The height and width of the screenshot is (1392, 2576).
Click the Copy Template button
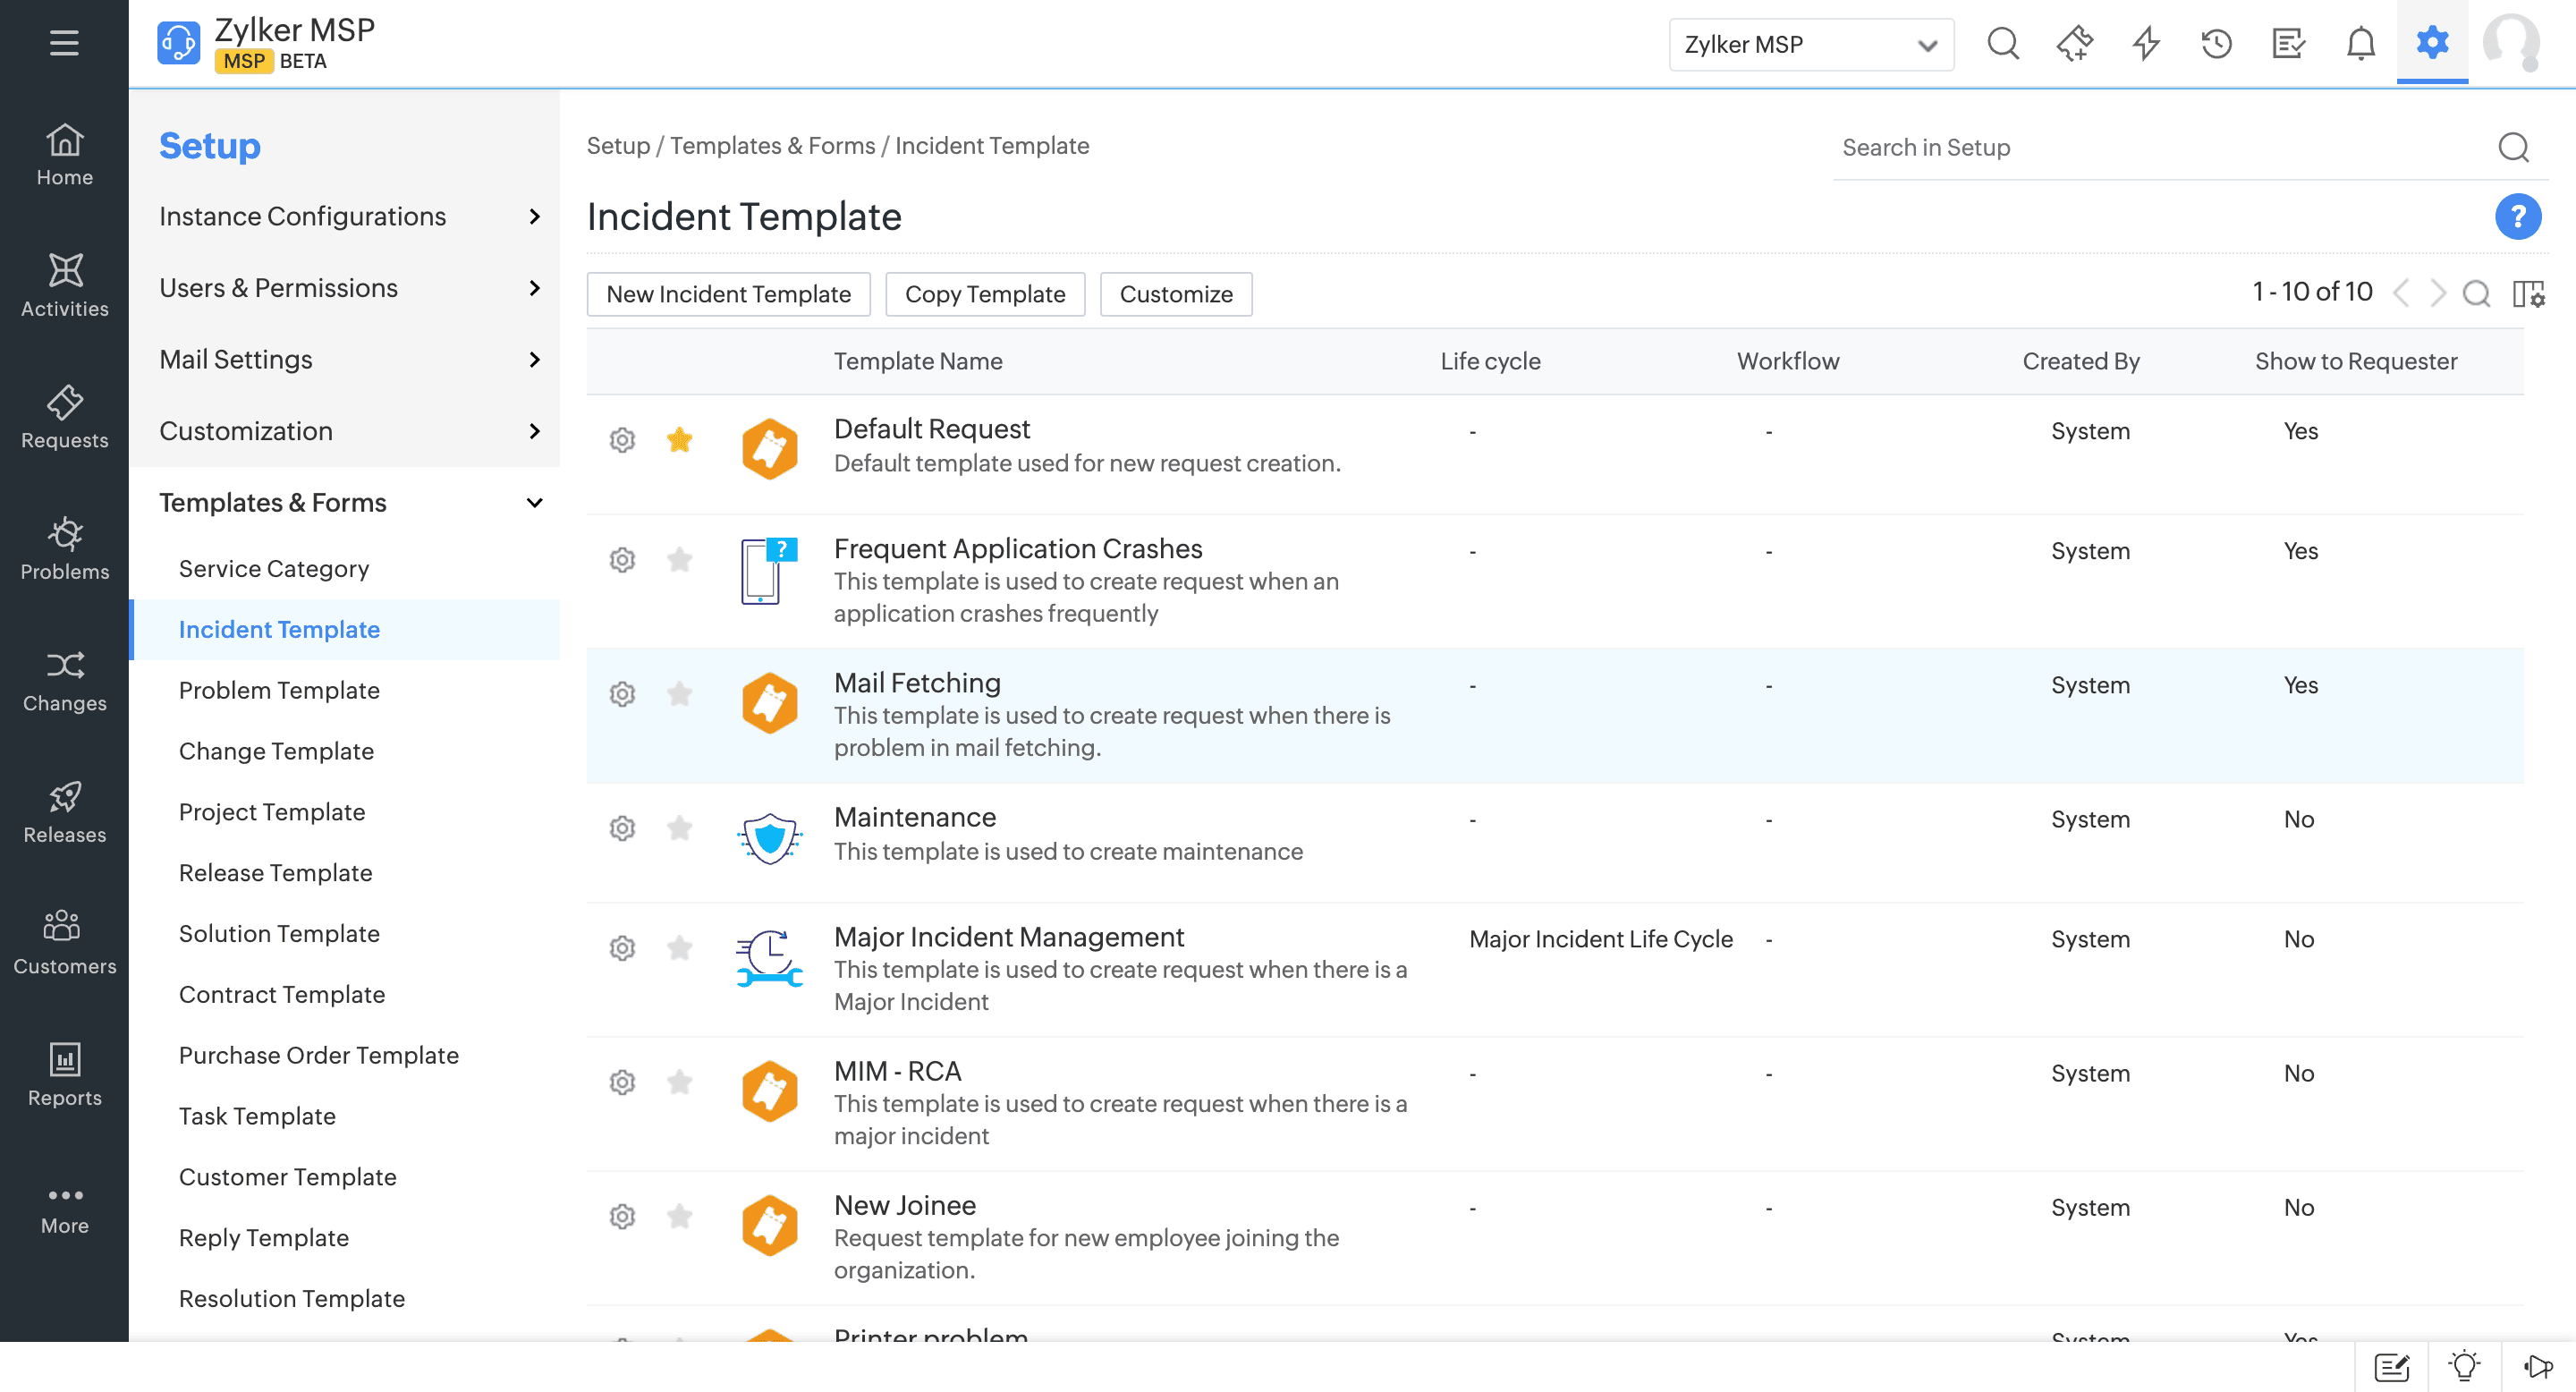[x=984, y=294]
